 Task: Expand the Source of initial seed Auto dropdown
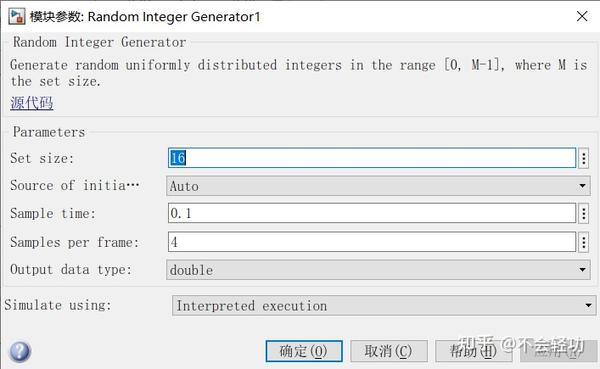[378, 186]
